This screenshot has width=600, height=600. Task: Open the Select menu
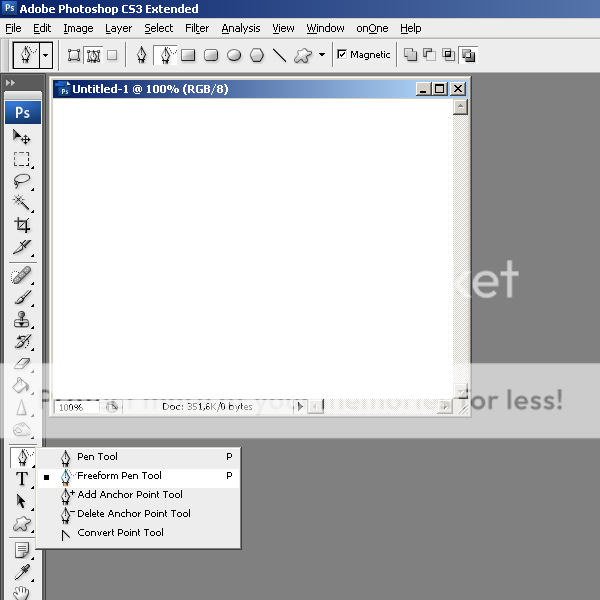[158, 28]
